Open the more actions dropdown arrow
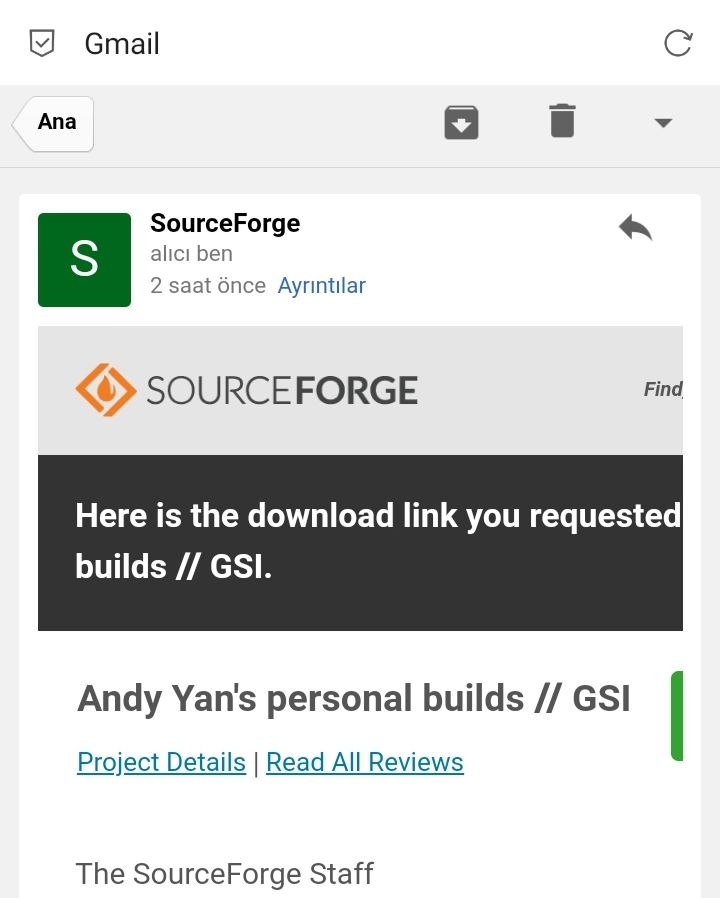Screen dimensions: 720x898 click(x=662, y=123)
